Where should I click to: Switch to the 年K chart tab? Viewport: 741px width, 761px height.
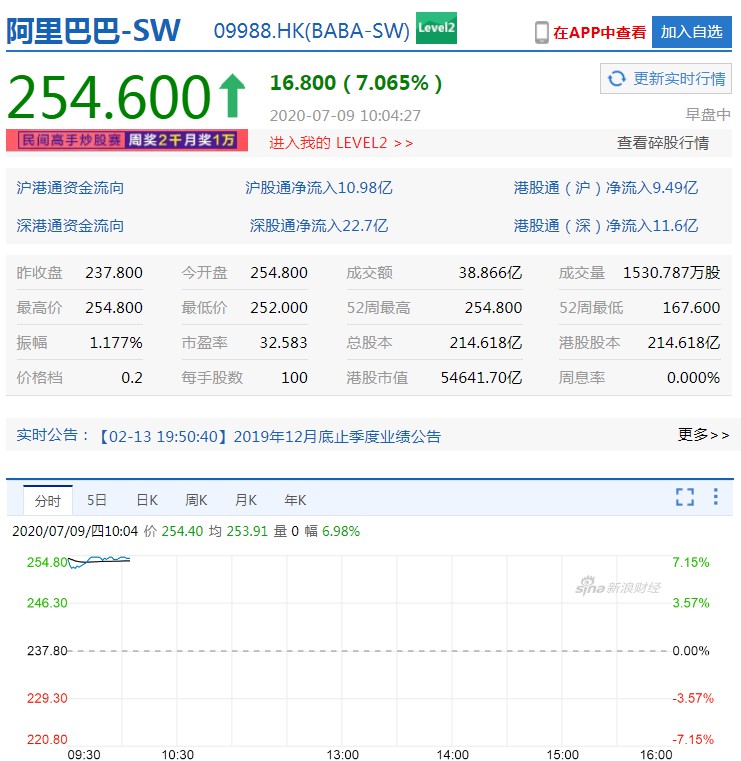click(295, 500)
